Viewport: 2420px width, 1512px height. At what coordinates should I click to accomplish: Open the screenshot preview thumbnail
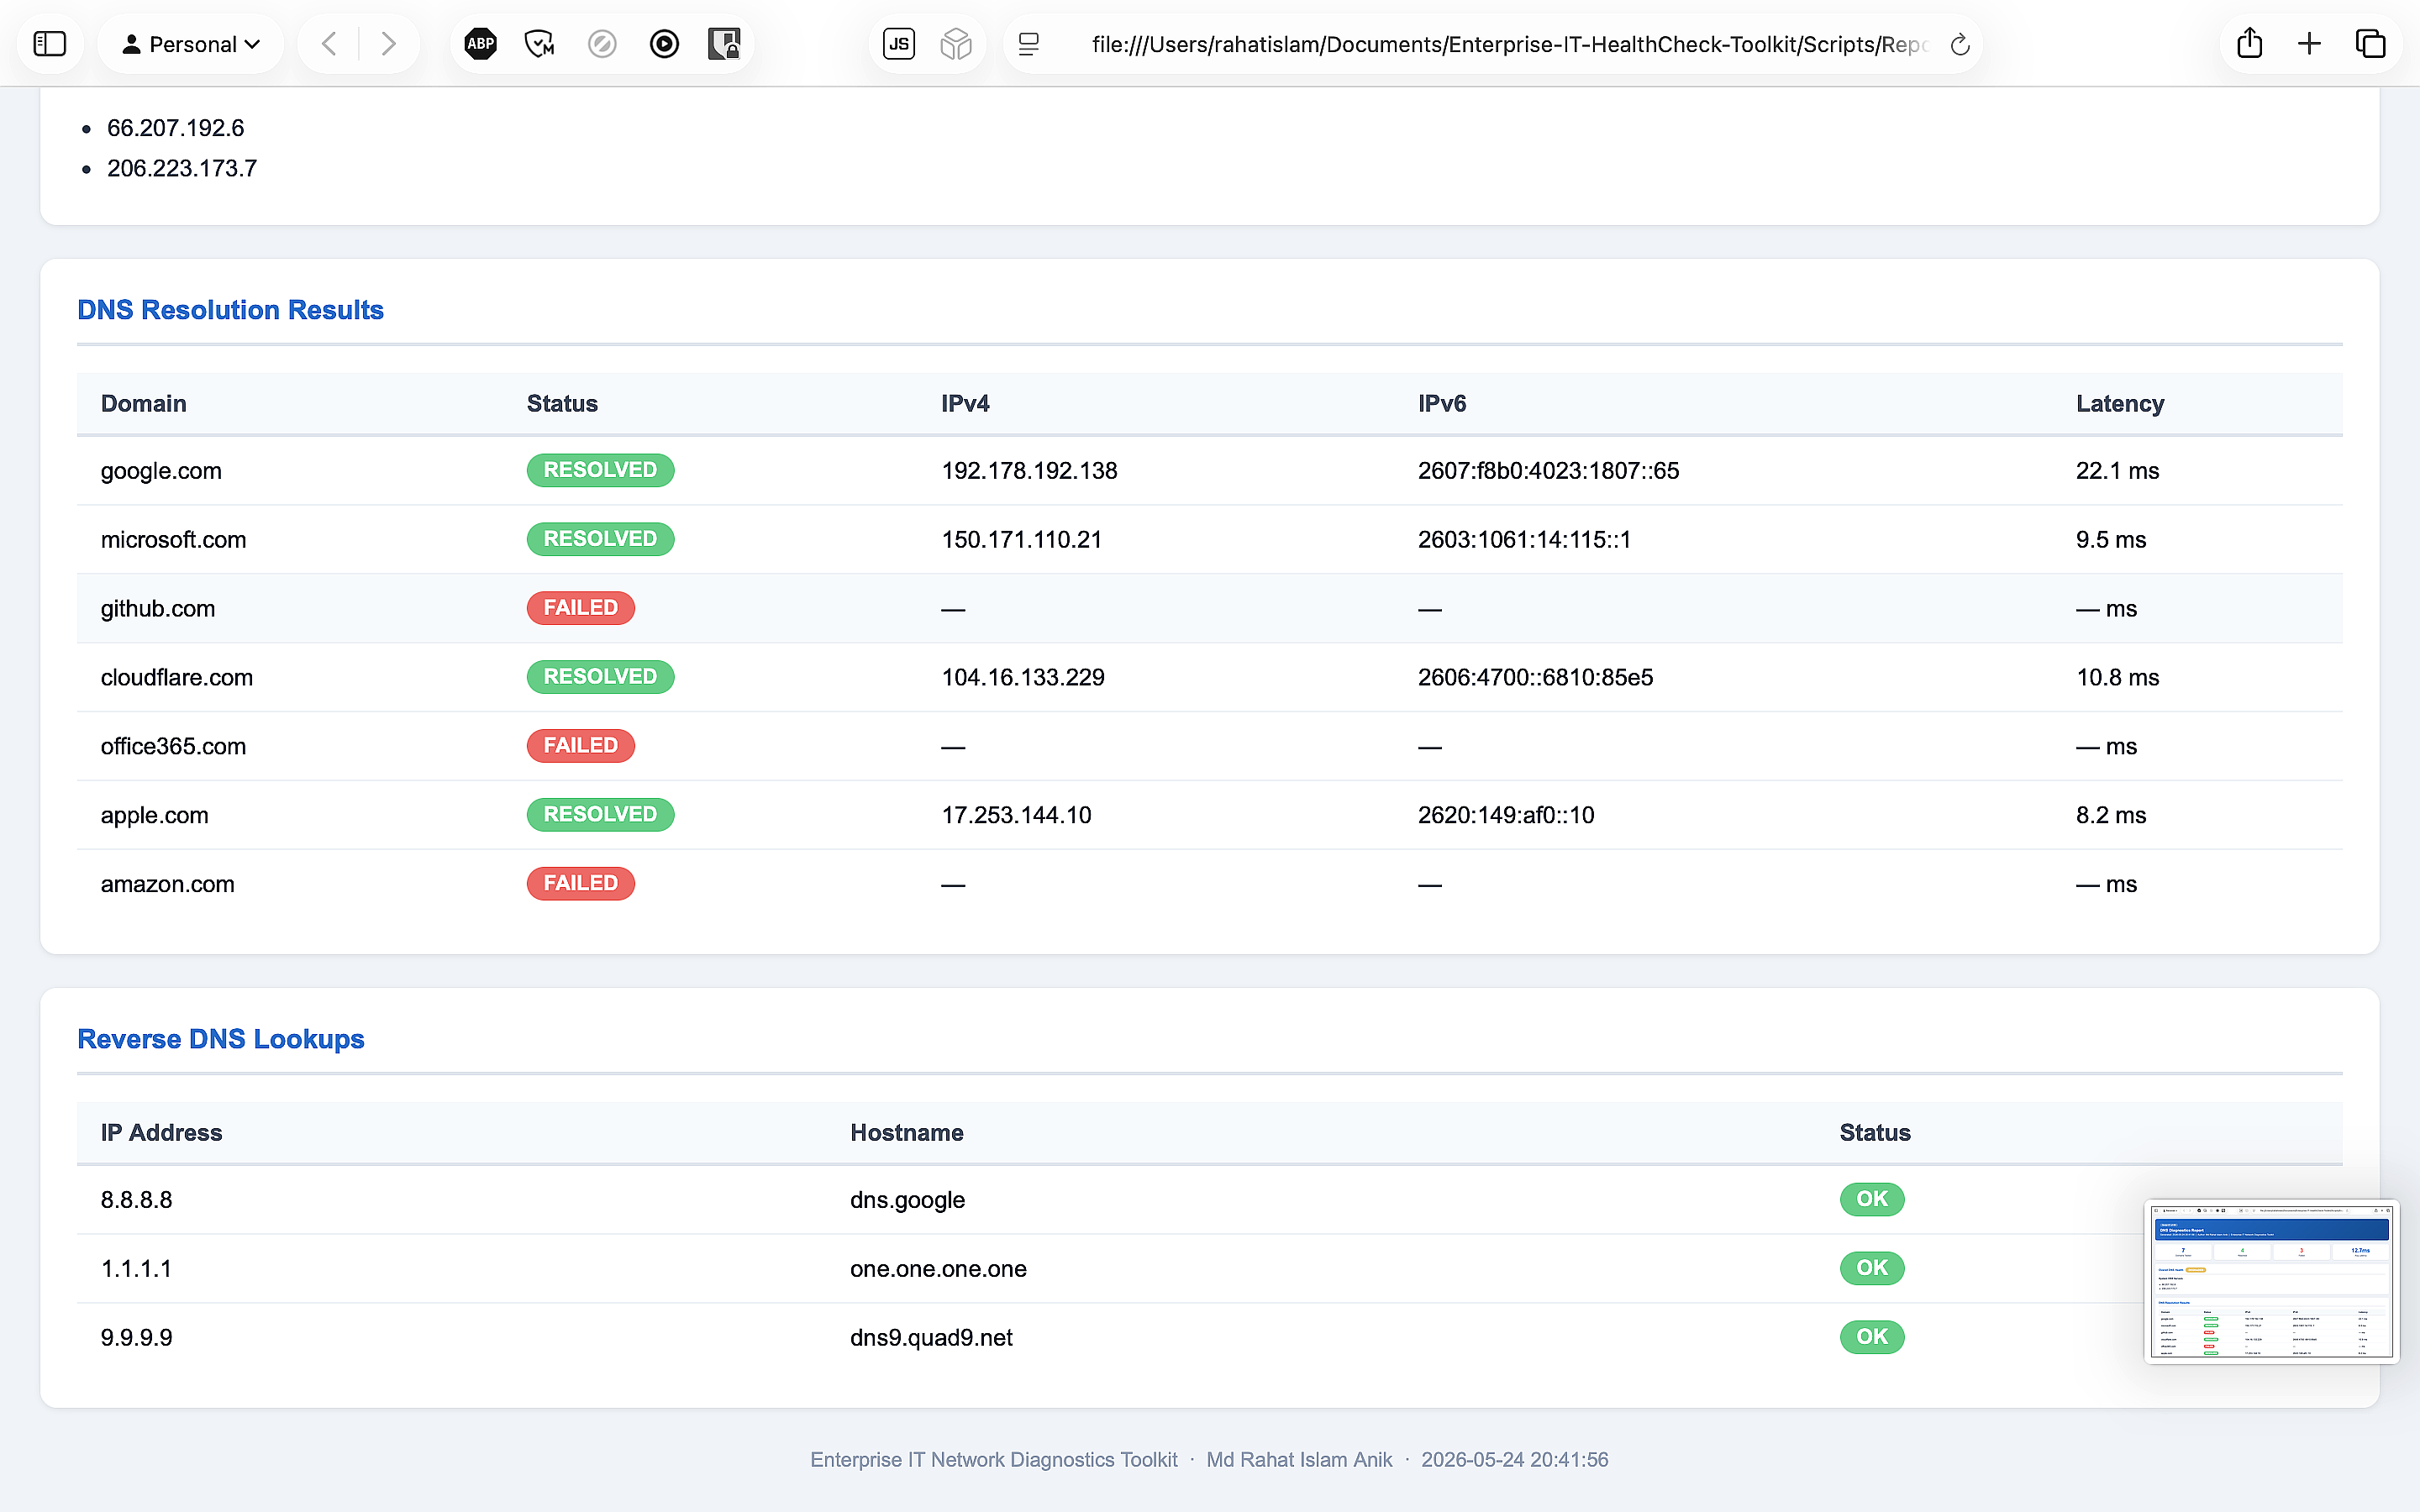(2271, 1282)
